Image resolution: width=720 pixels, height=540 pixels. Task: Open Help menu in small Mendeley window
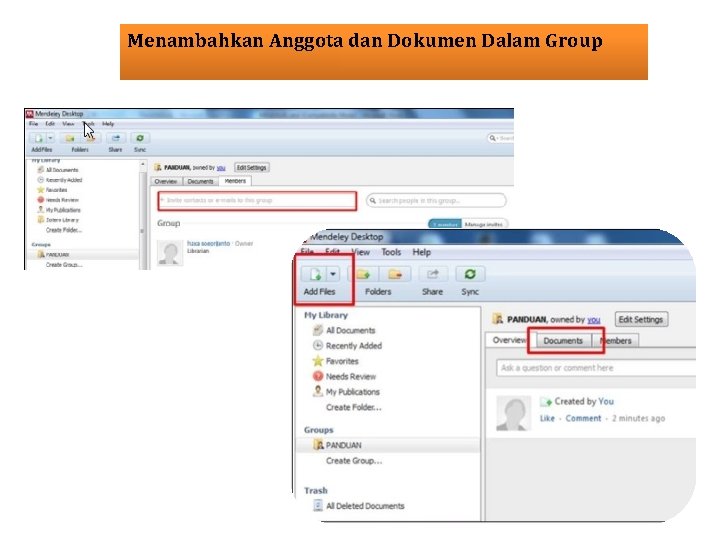108,124
